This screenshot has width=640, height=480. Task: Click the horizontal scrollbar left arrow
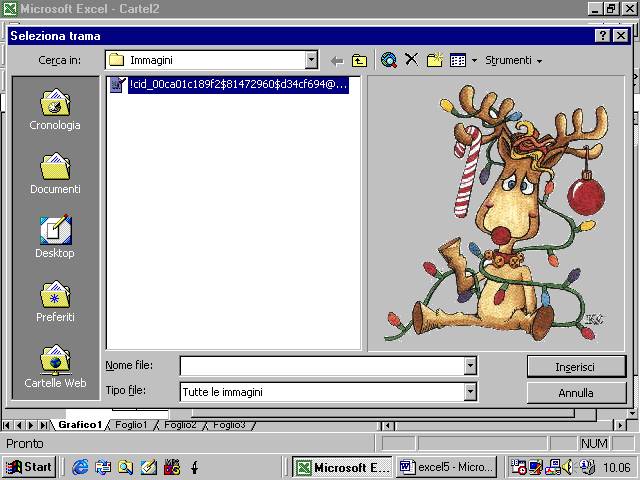point(388,426)
